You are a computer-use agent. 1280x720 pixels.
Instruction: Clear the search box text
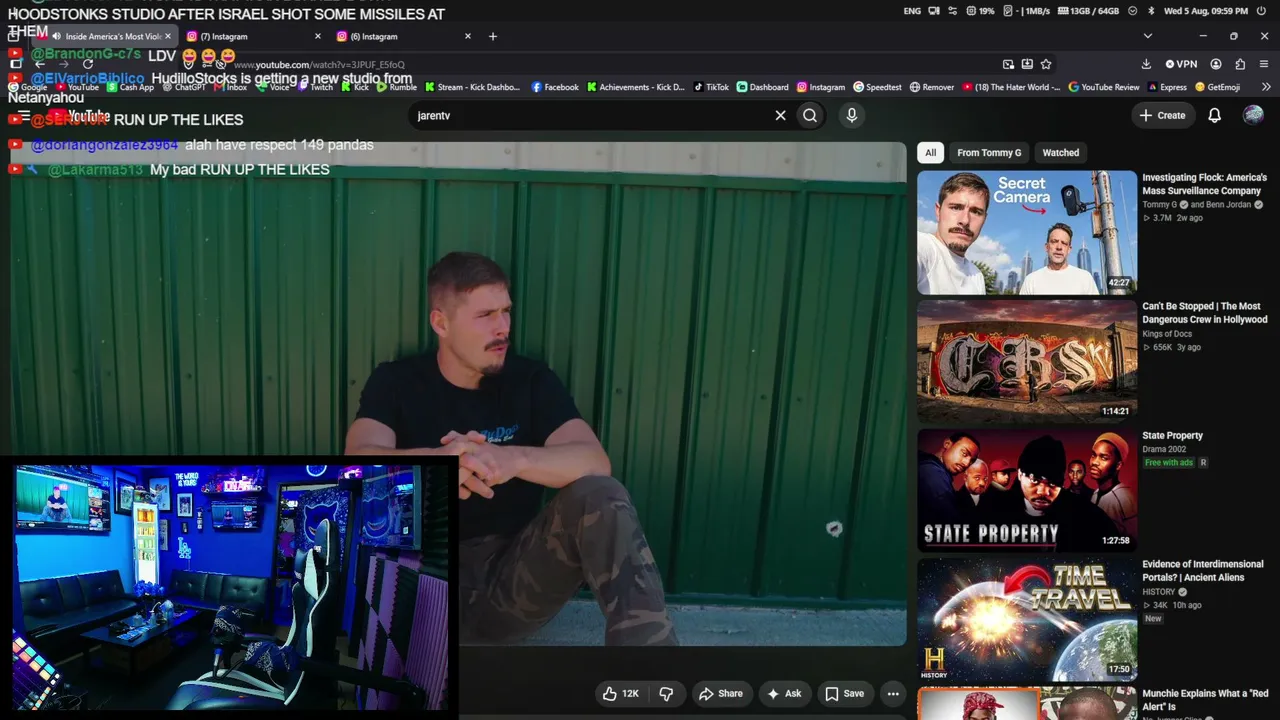point(780,115)
